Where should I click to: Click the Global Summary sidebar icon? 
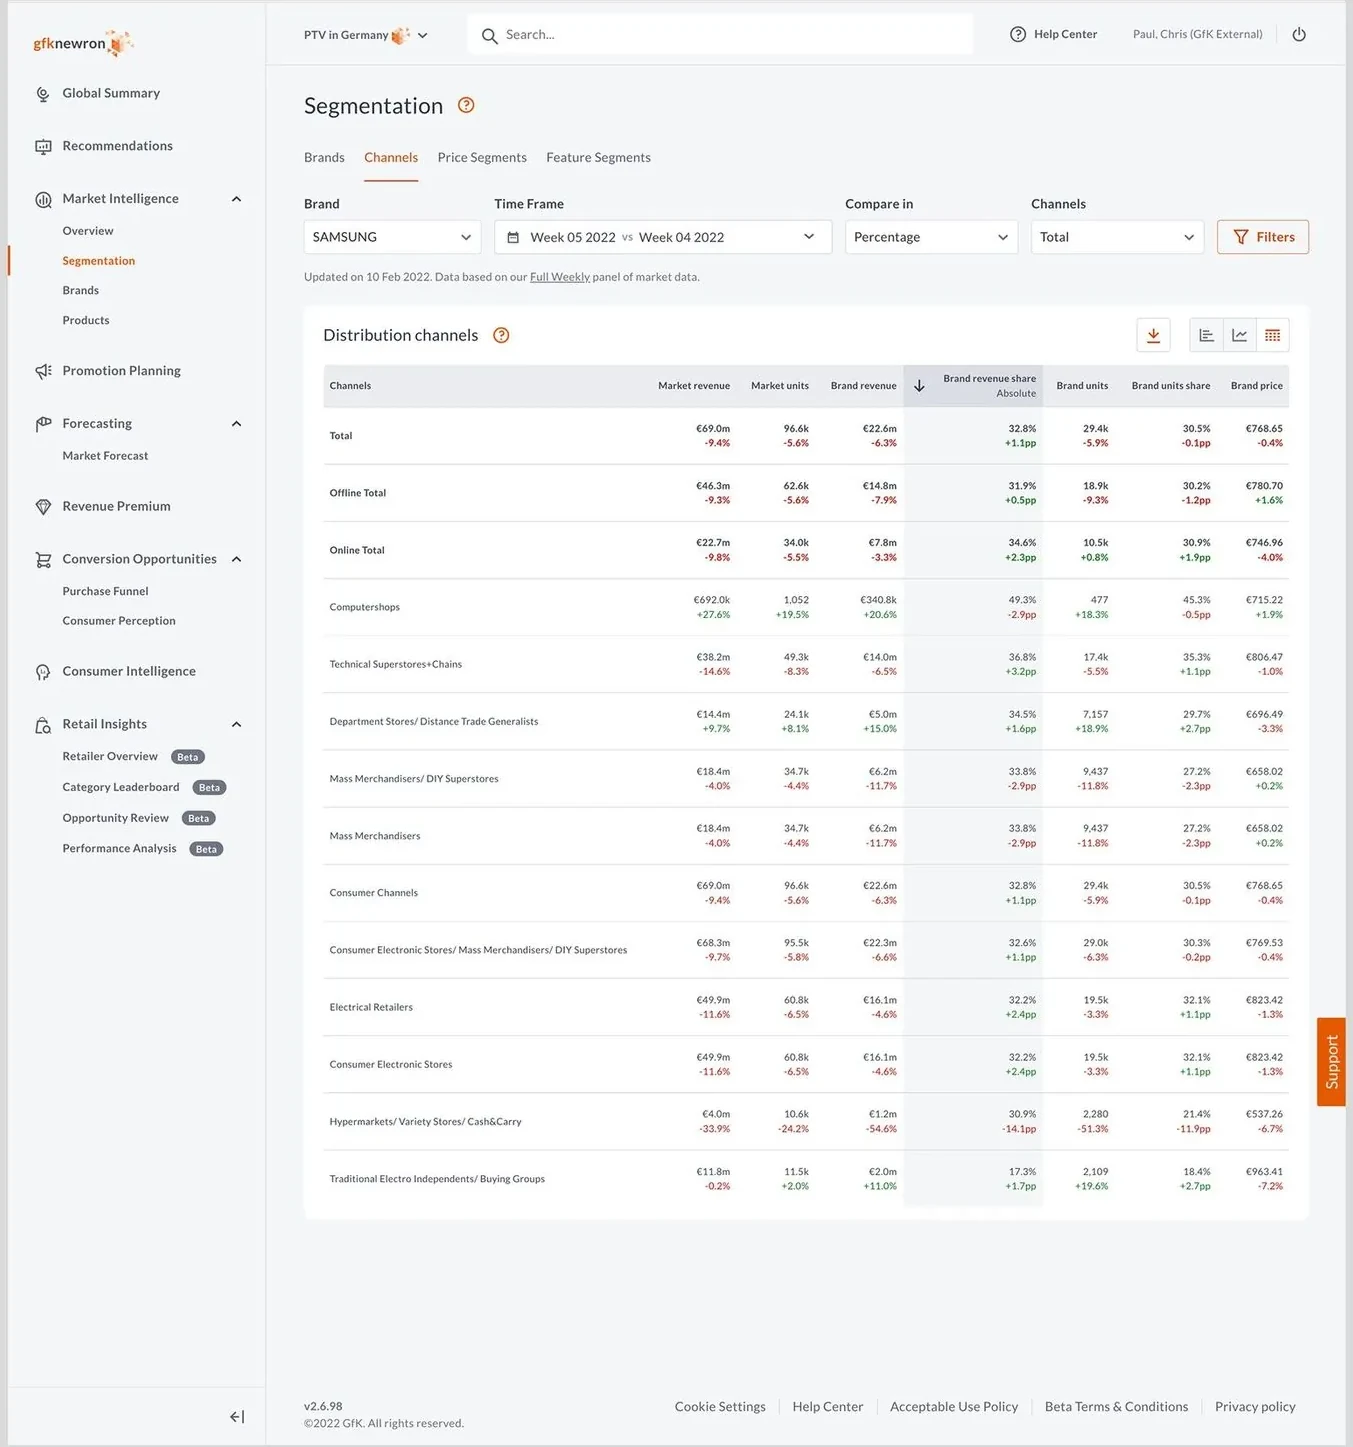pos(43,94)
